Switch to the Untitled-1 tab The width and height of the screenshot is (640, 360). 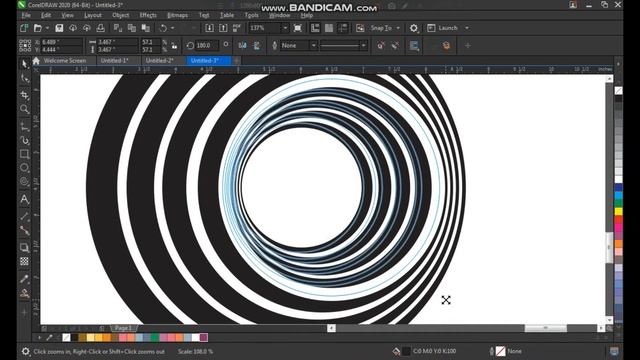tap(115, 60)
